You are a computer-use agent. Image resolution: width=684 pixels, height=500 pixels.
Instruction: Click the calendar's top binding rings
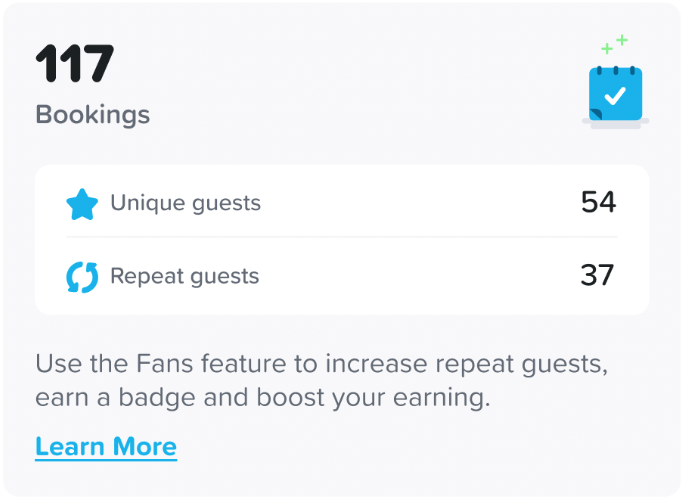coord(615,68)
